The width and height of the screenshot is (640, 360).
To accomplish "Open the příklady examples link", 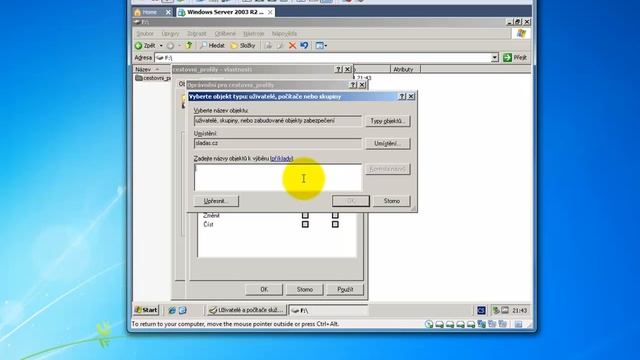I will 282,158.
